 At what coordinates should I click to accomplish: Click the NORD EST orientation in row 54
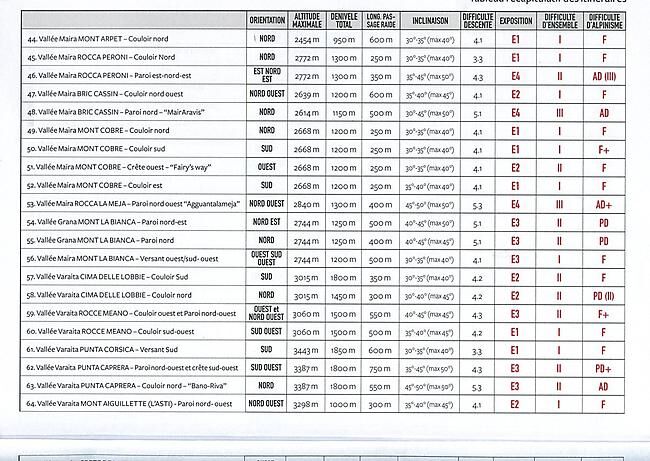[x=267, y=222]
